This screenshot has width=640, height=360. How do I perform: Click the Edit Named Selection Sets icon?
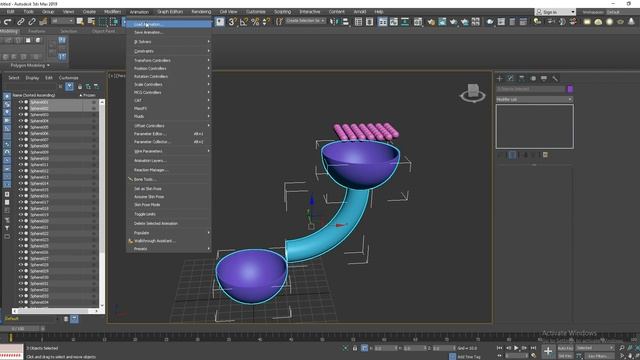(x=279, y=22)
